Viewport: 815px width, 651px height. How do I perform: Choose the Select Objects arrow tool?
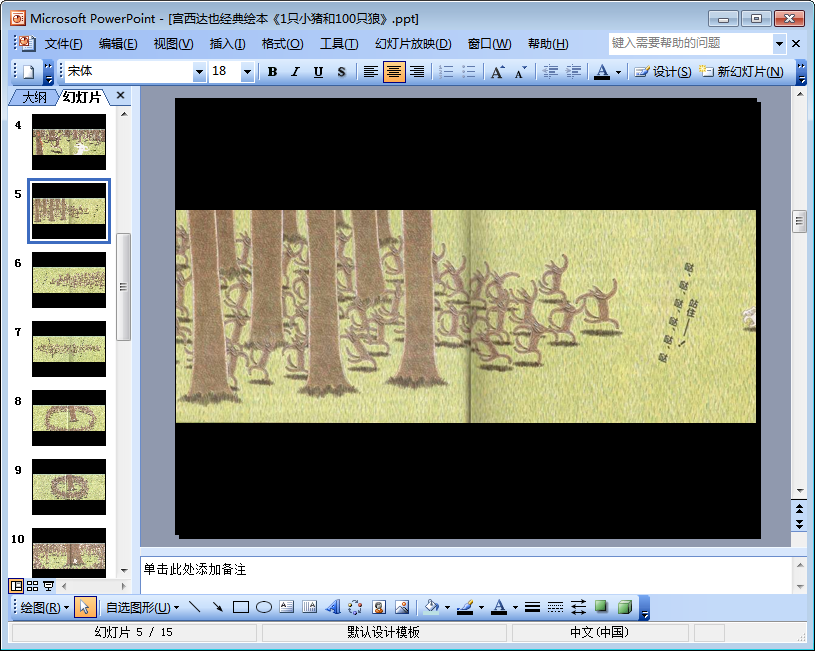tap(85, 607)
